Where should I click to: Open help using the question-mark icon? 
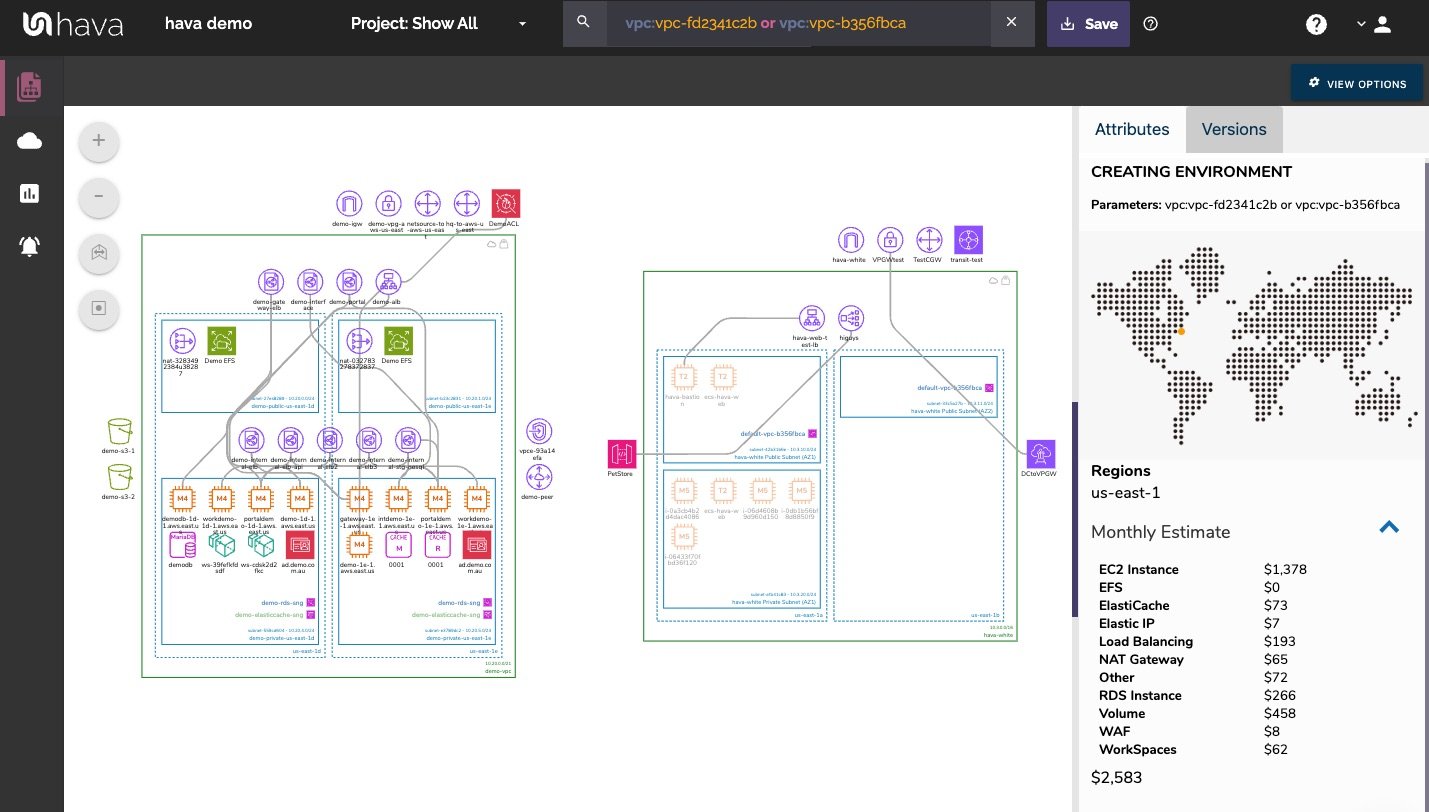1316,23
